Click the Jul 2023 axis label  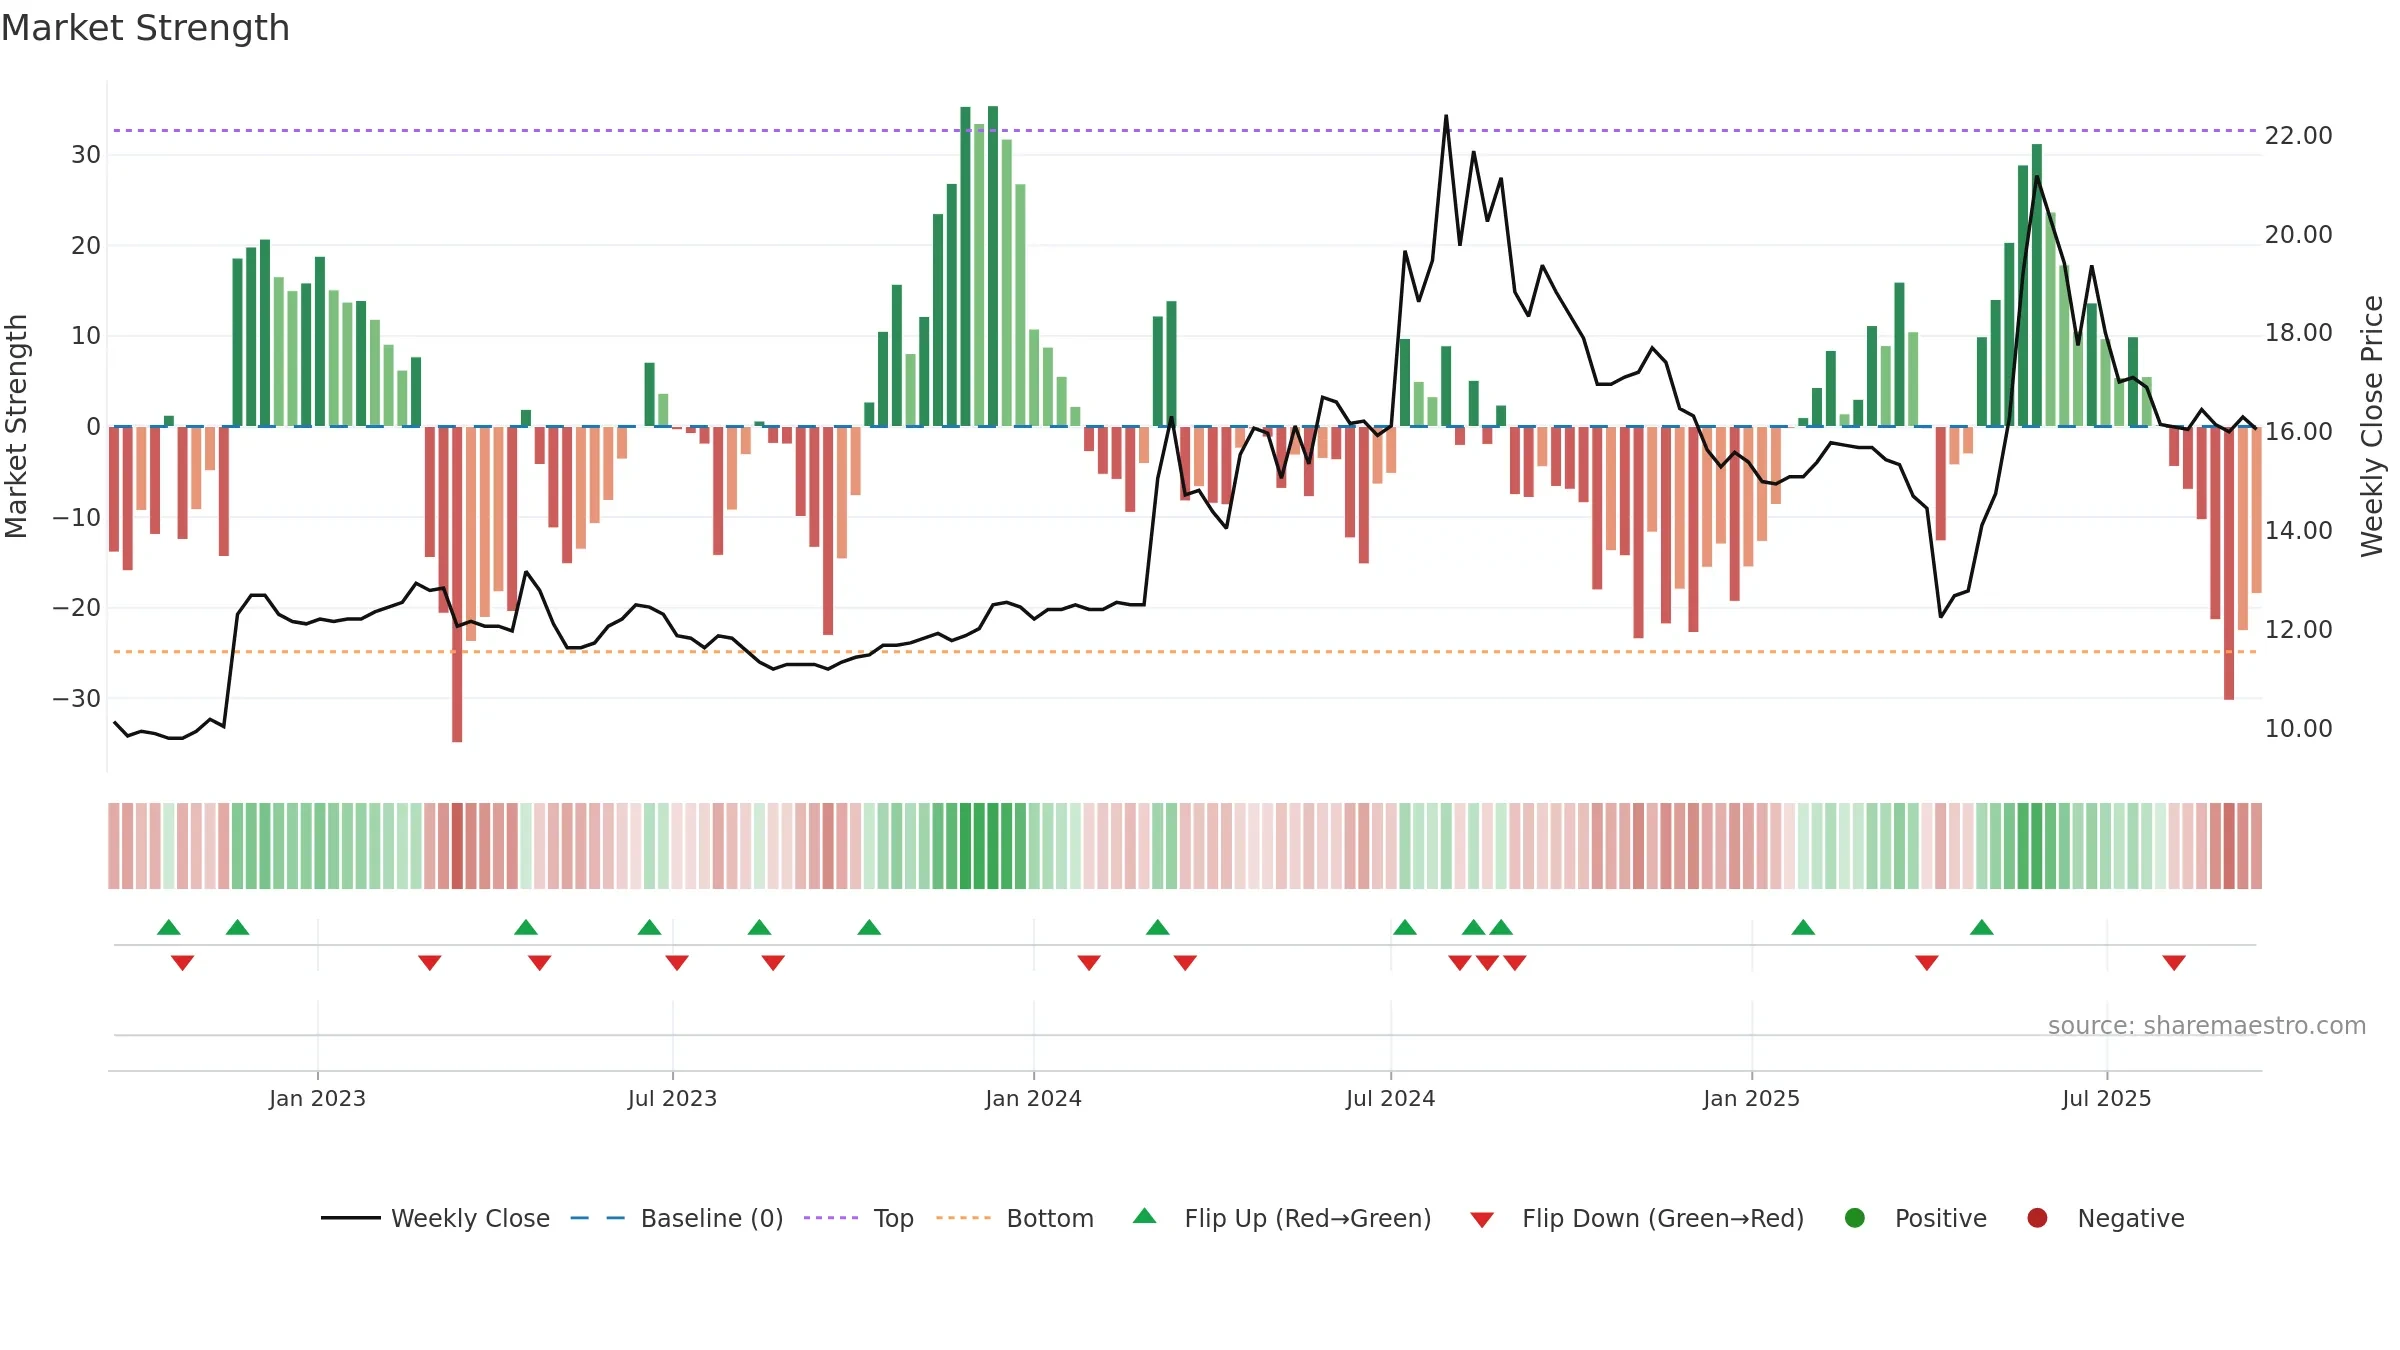[672, 1098]
